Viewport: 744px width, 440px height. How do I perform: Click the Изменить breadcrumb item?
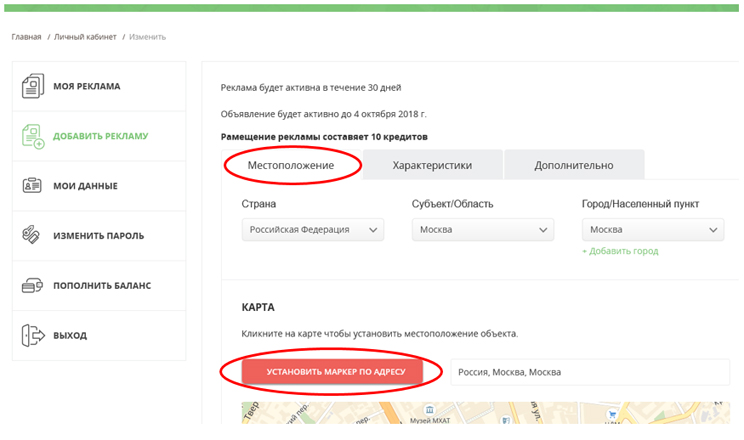tap(147, 37)
